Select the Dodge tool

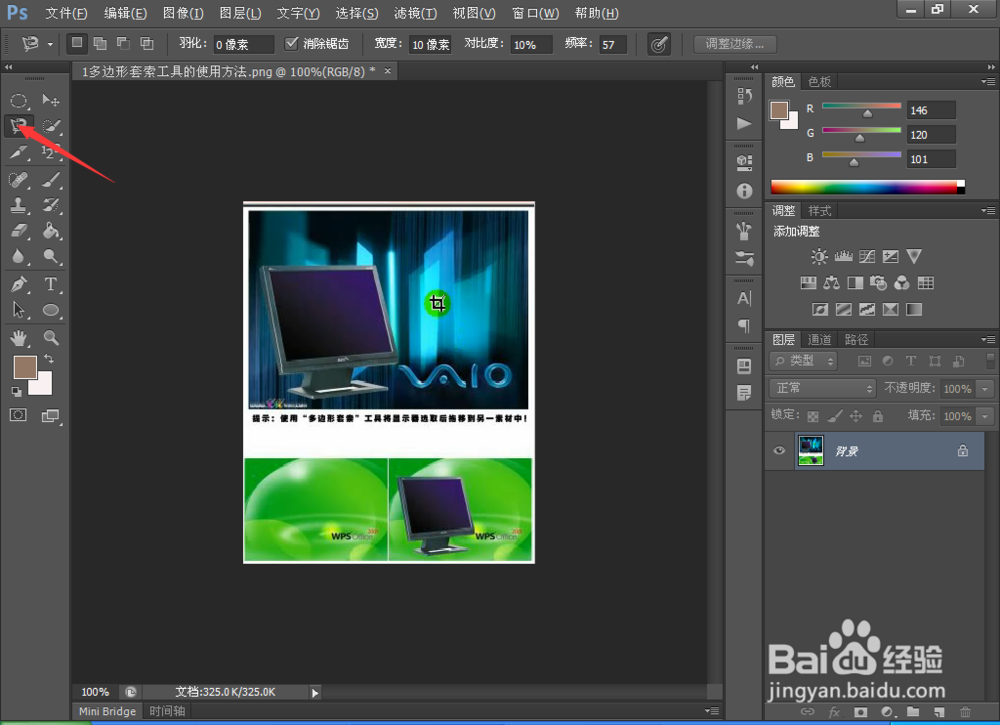(51, 256)
